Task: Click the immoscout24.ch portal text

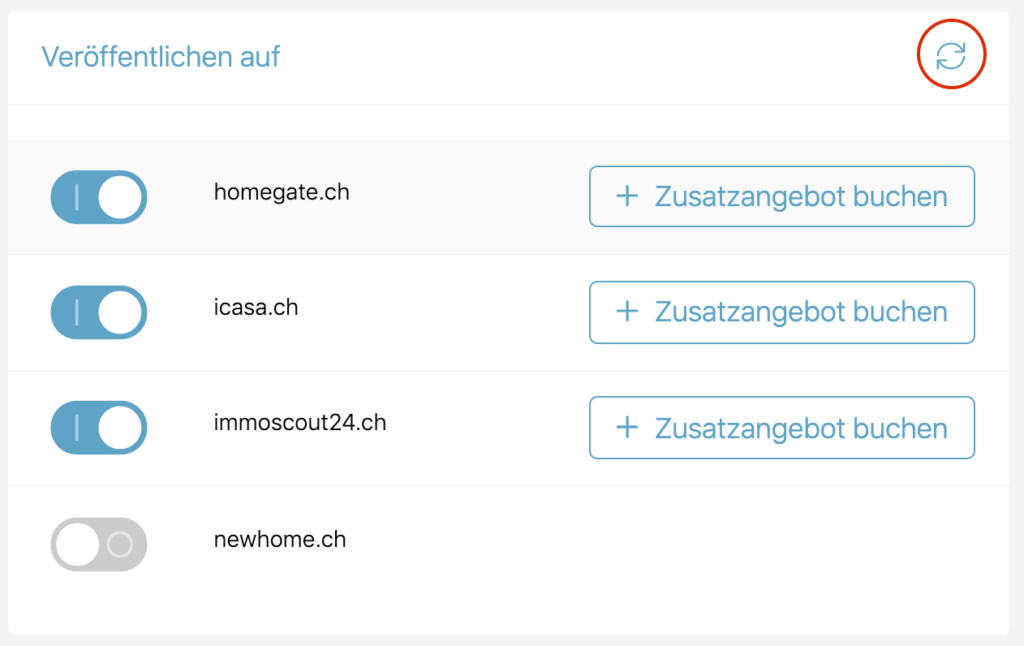Action: (x=300, y=423)
